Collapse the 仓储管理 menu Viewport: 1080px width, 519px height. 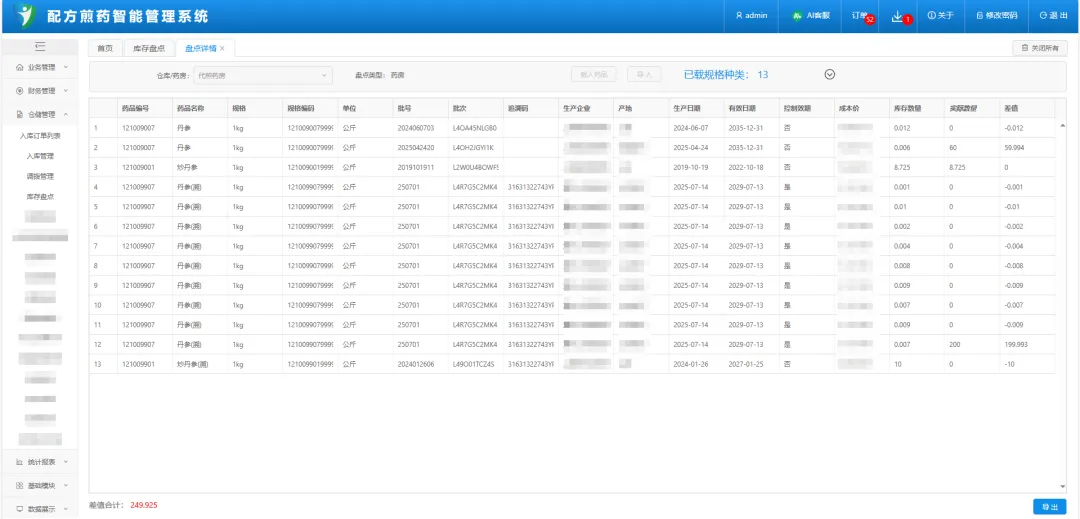(x=41, y=114)
